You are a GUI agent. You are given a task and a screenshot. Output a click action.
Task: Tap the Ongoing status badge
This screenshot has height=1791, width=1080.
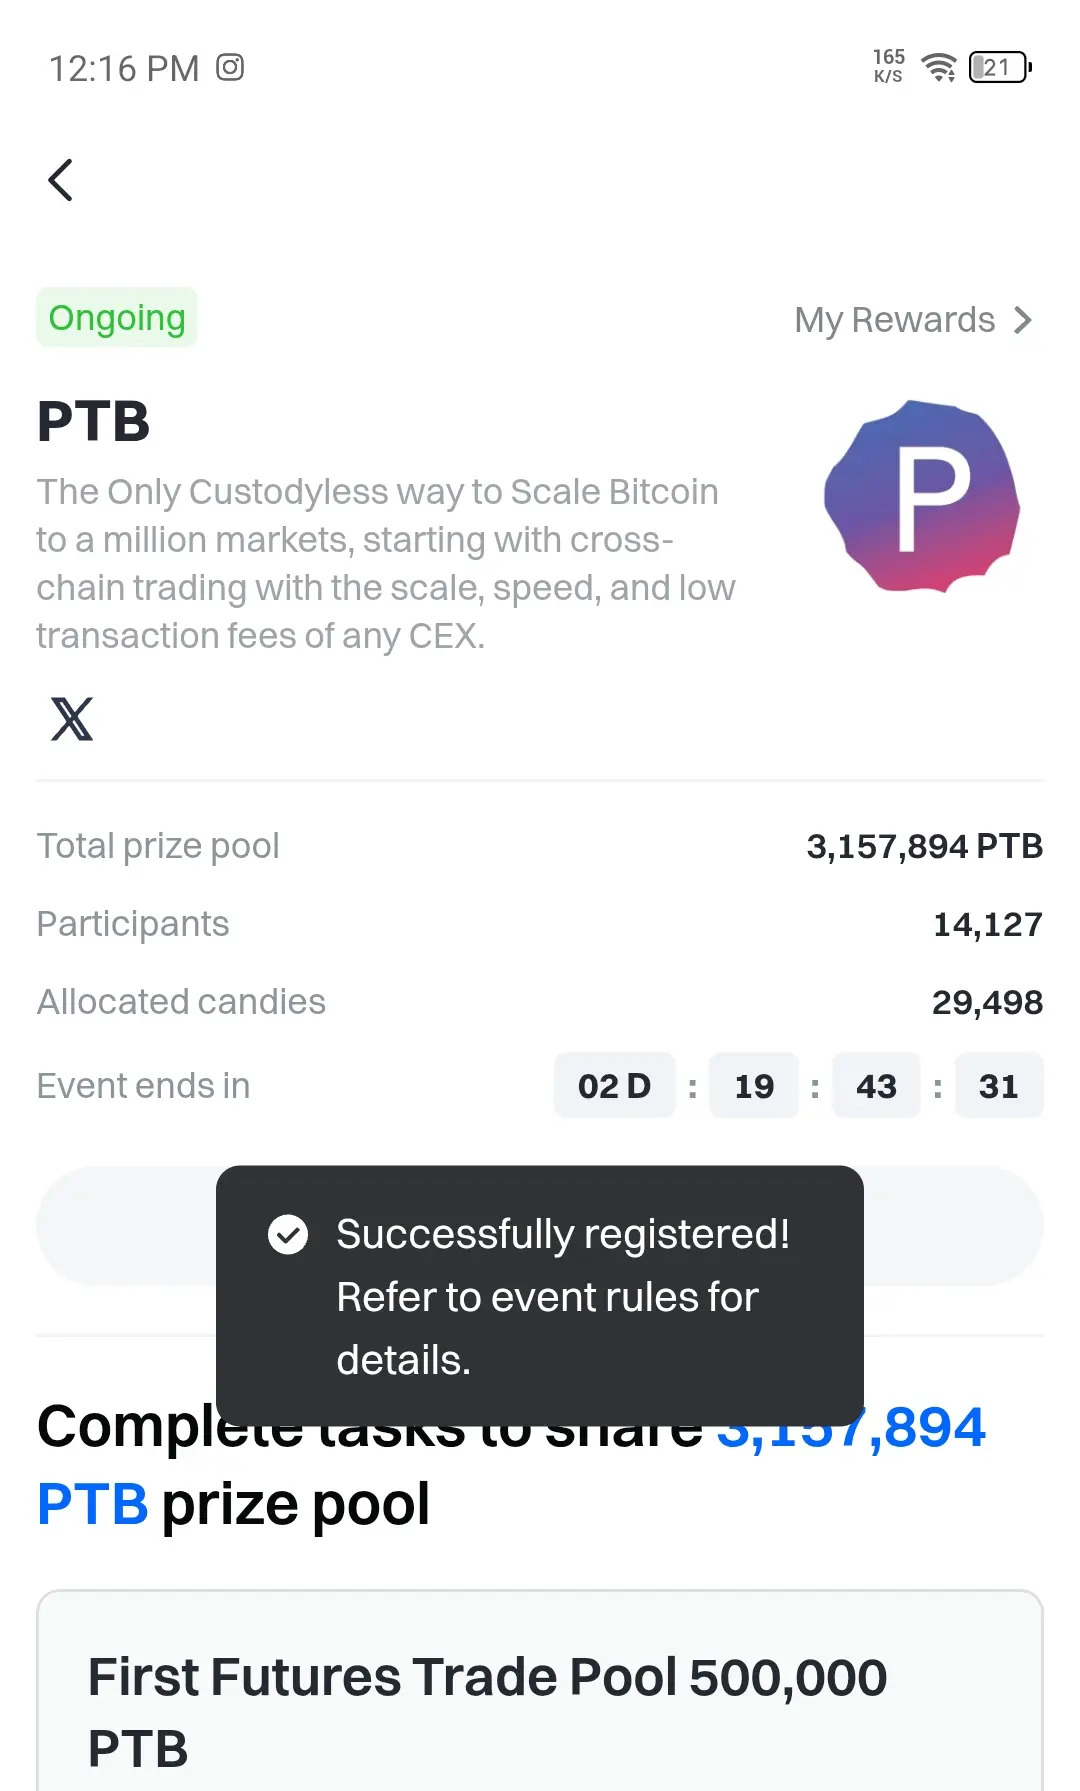pyautogui.click(x=117, y=318)
